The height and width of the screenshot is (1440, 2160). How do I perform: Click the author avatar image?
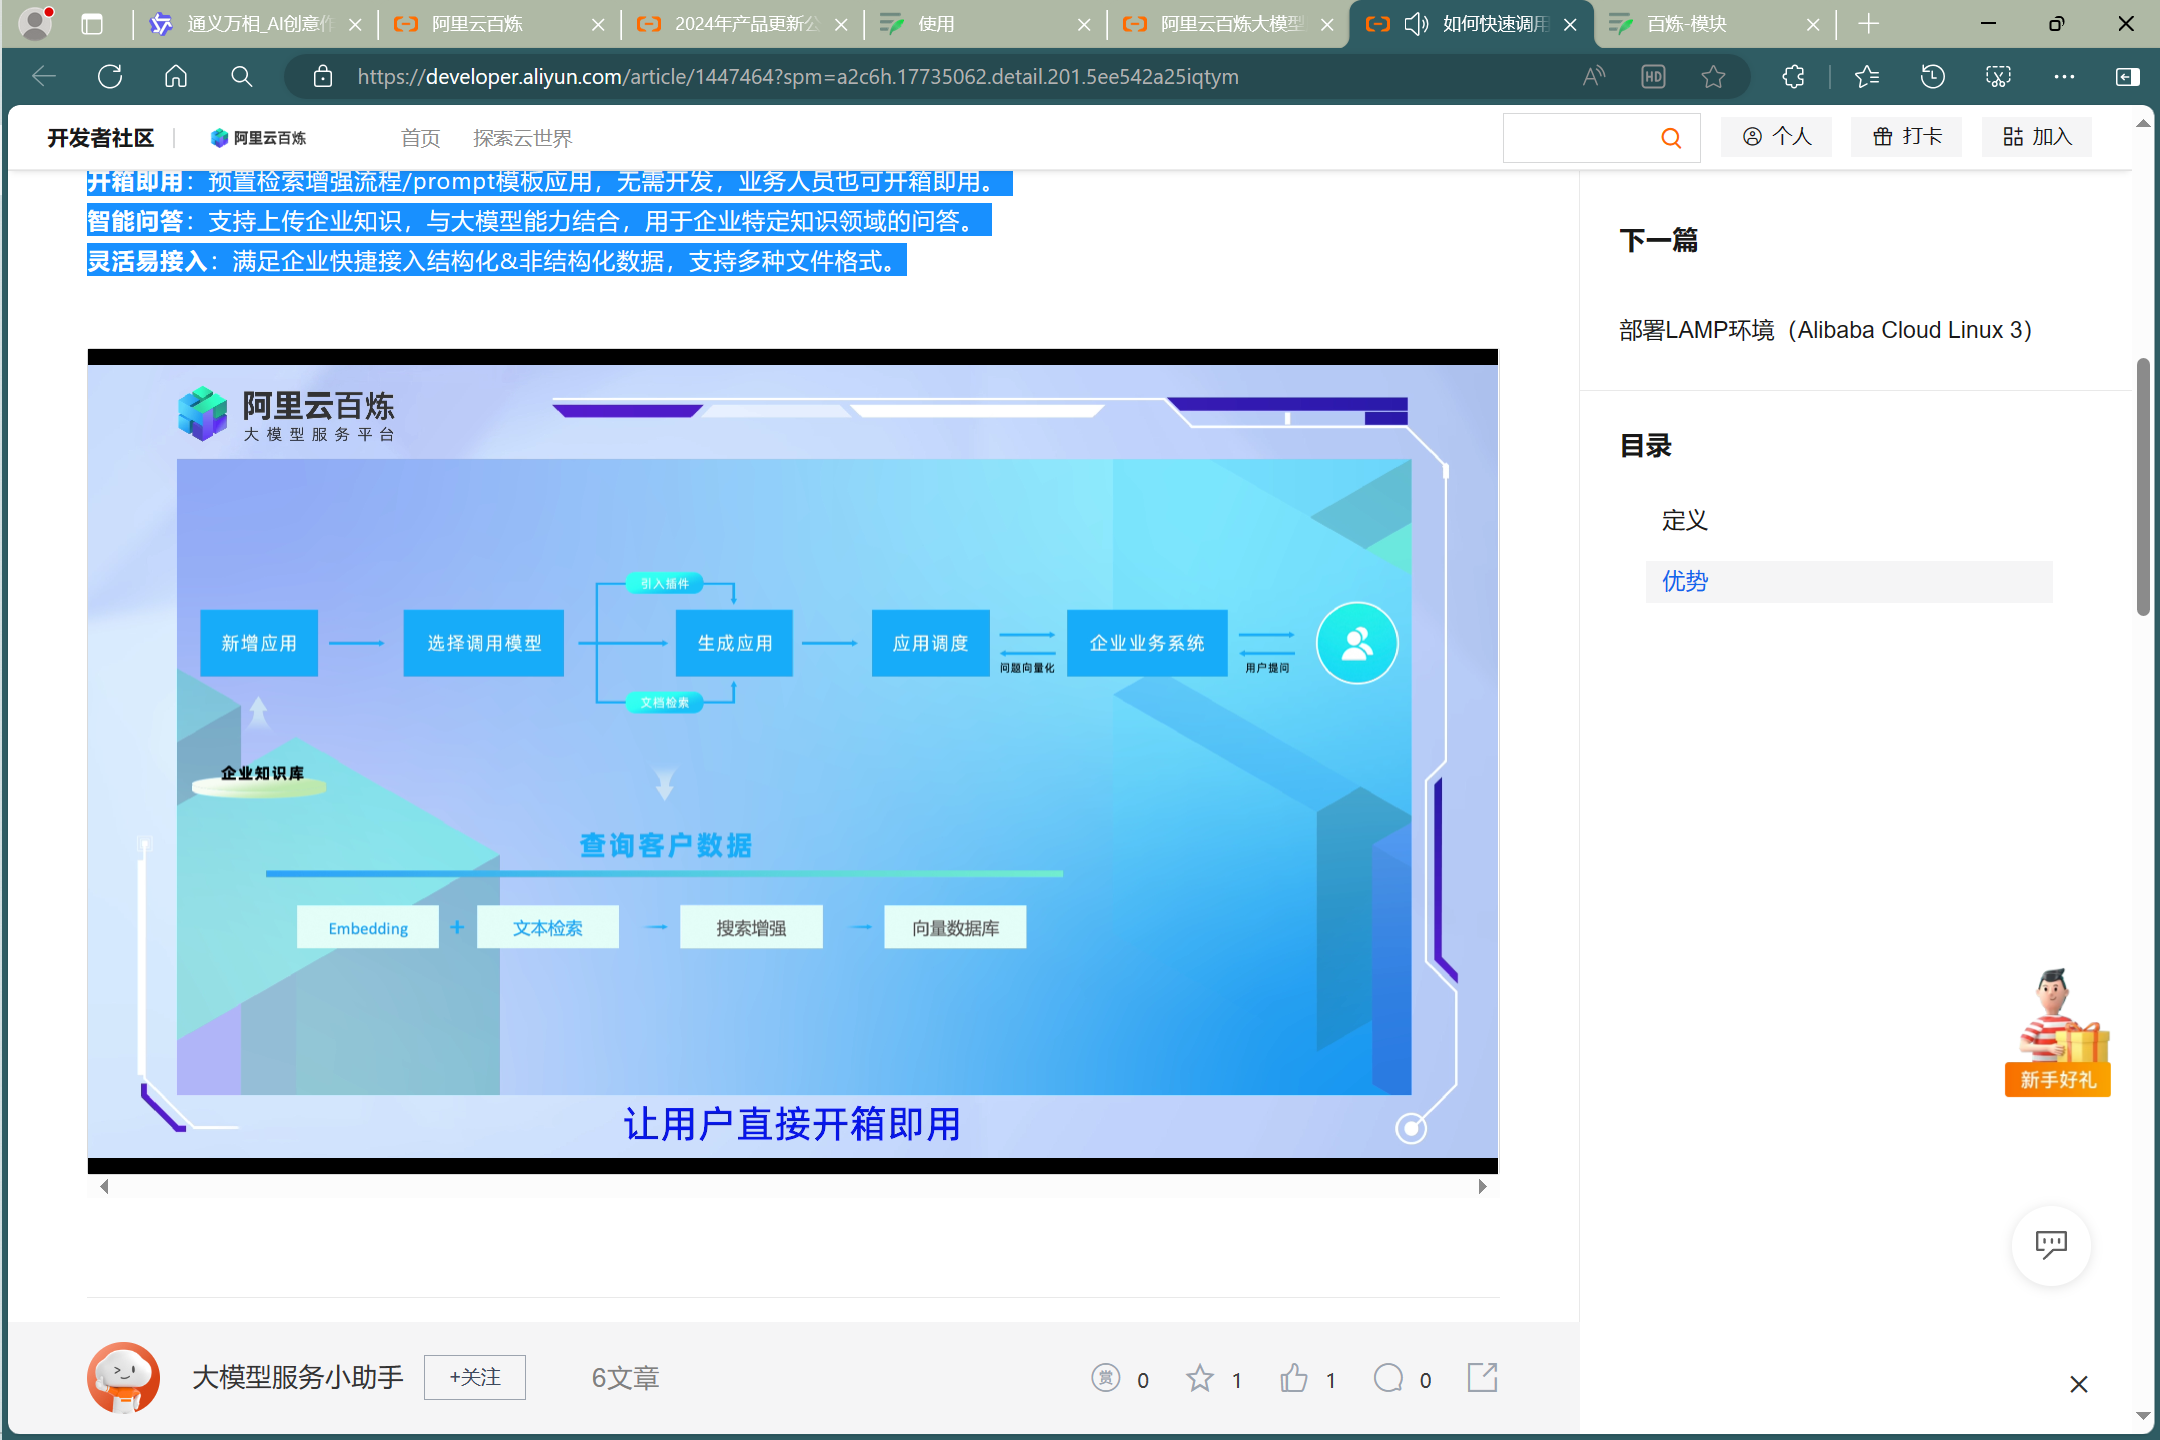124,1378
